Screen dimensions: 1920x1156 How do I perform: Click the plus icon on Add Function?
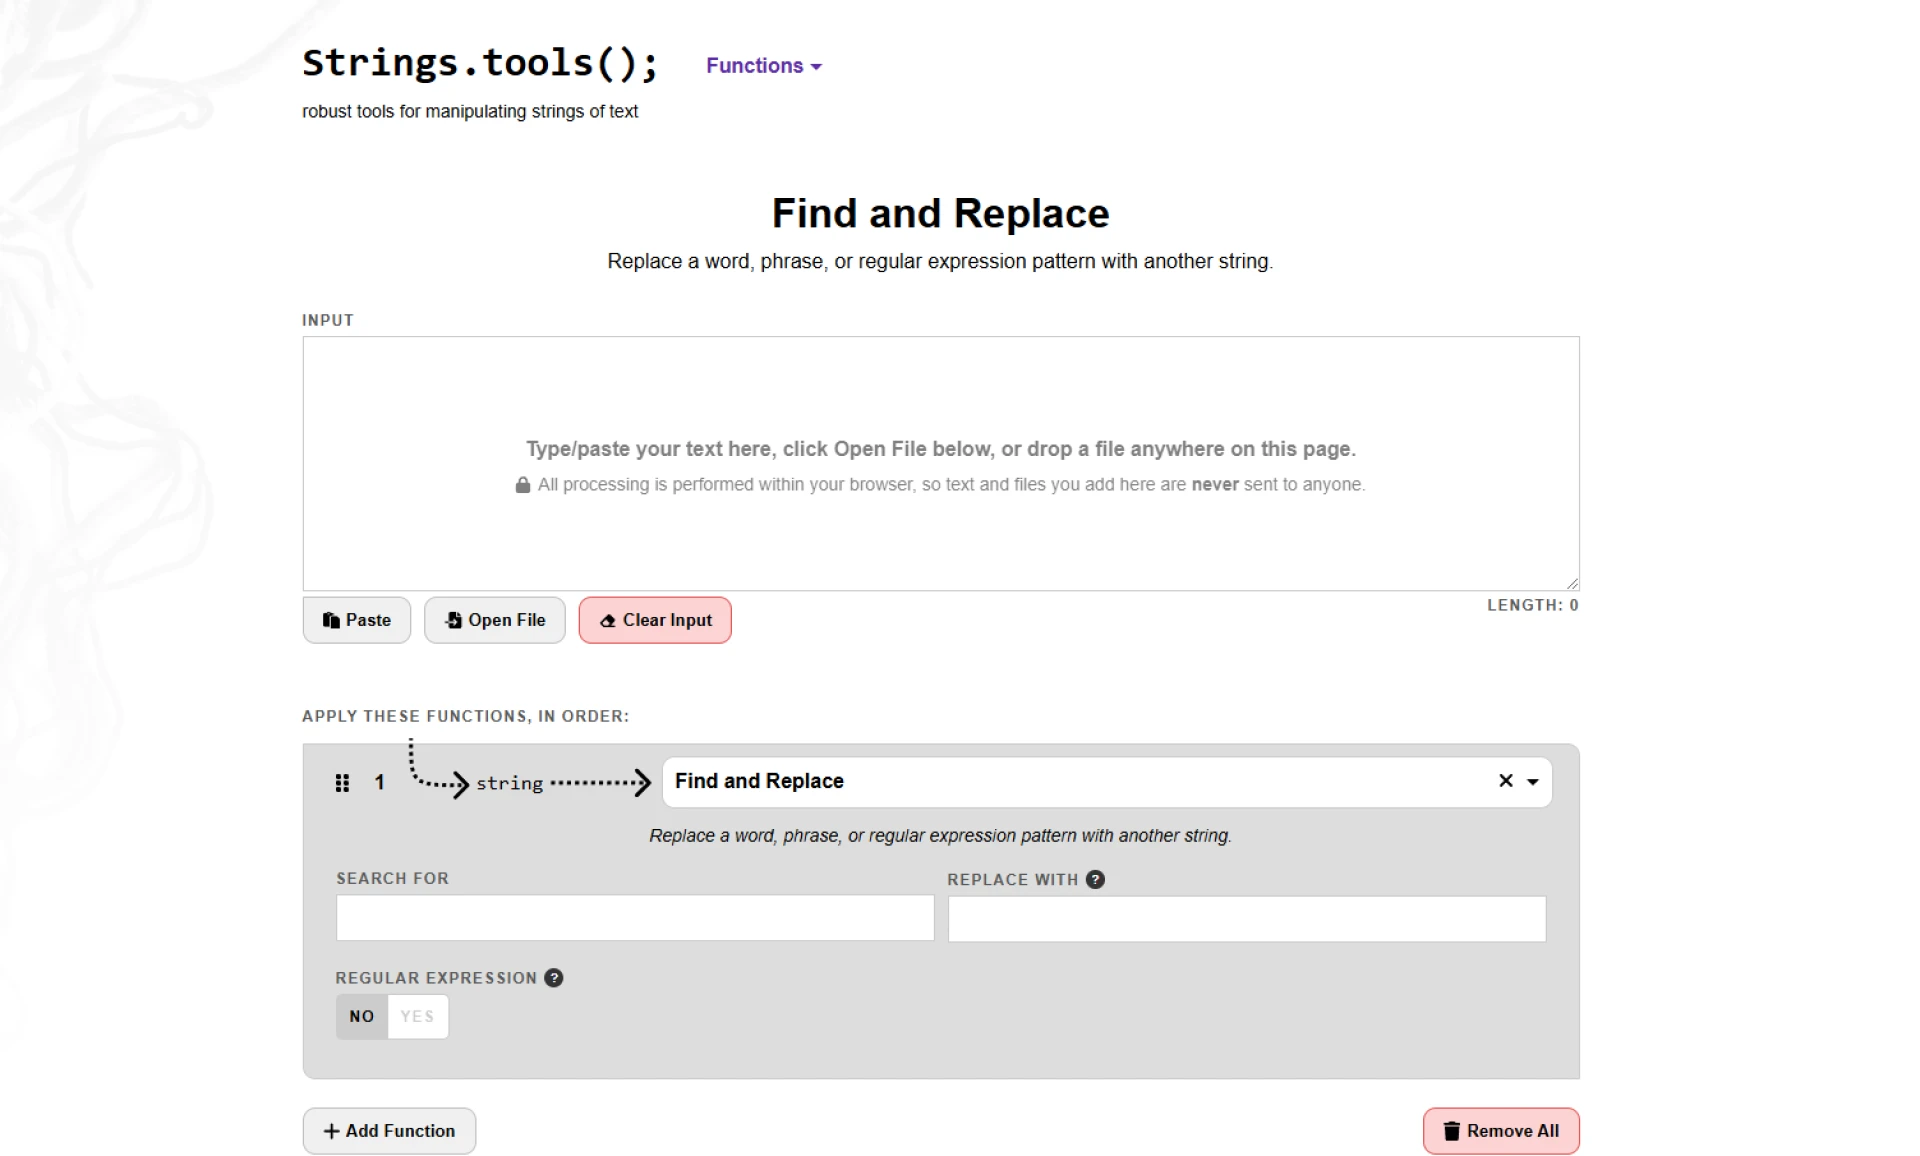(x=331, y=1131)
